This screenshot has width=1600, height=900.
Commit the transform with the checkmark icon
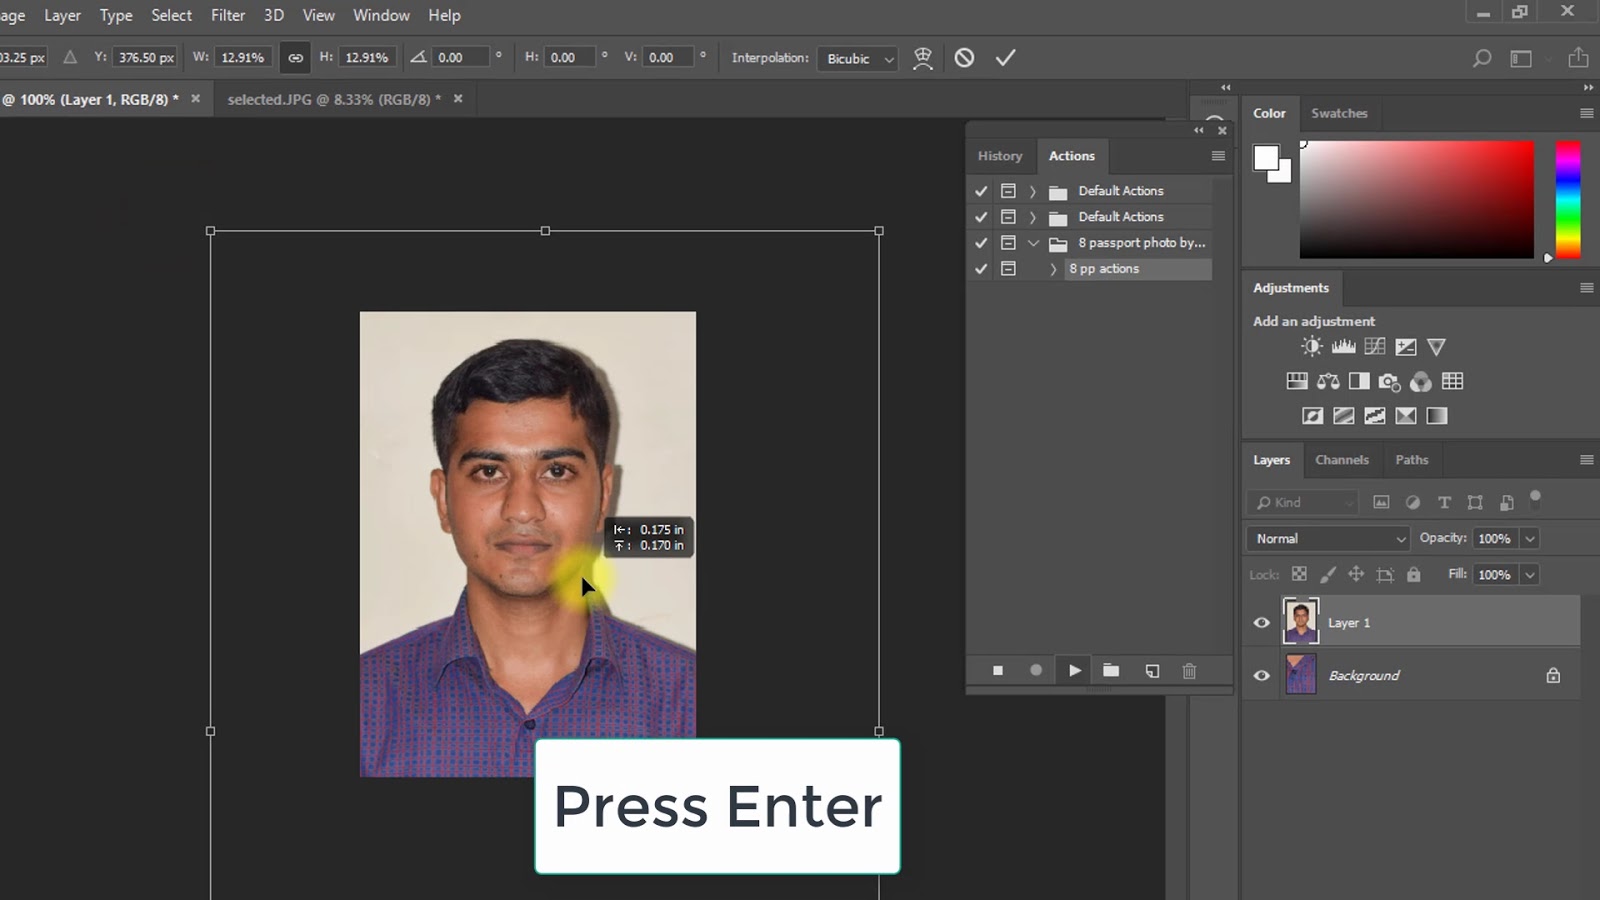[x=1005, y=58]
